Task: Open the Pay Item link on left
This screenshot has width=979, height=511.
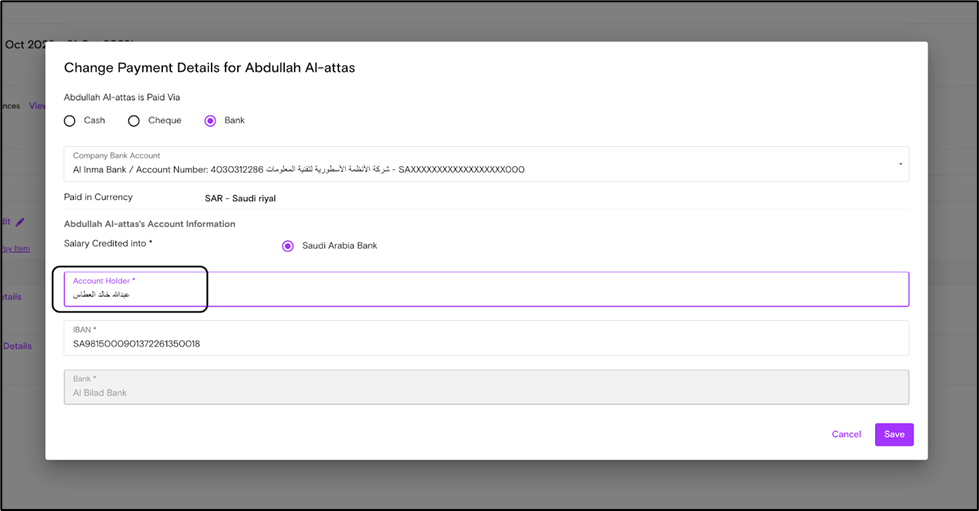Action: (15, 249)
